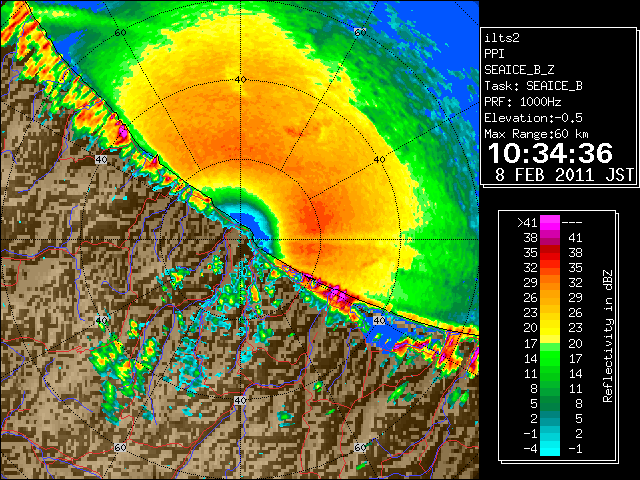The width and height of the screenshot is (640, 480).
Task: Click the 'PRF: 1000Hz' value
Action: click(523, 102)
